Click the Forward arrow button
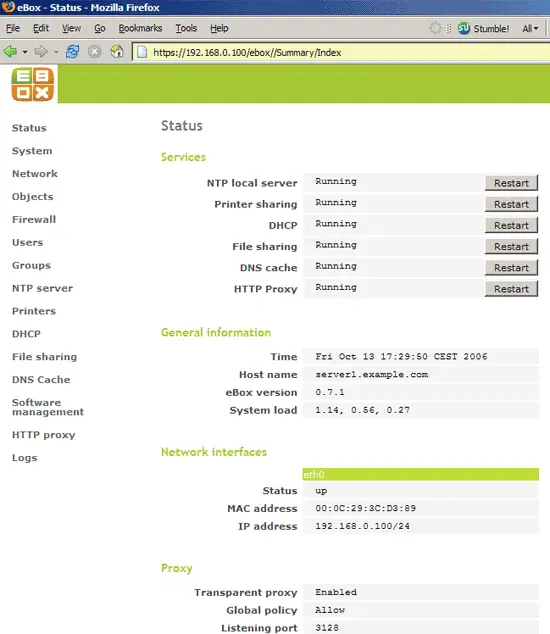The width and height of the screenshot is (550, 634). (41, 51)
